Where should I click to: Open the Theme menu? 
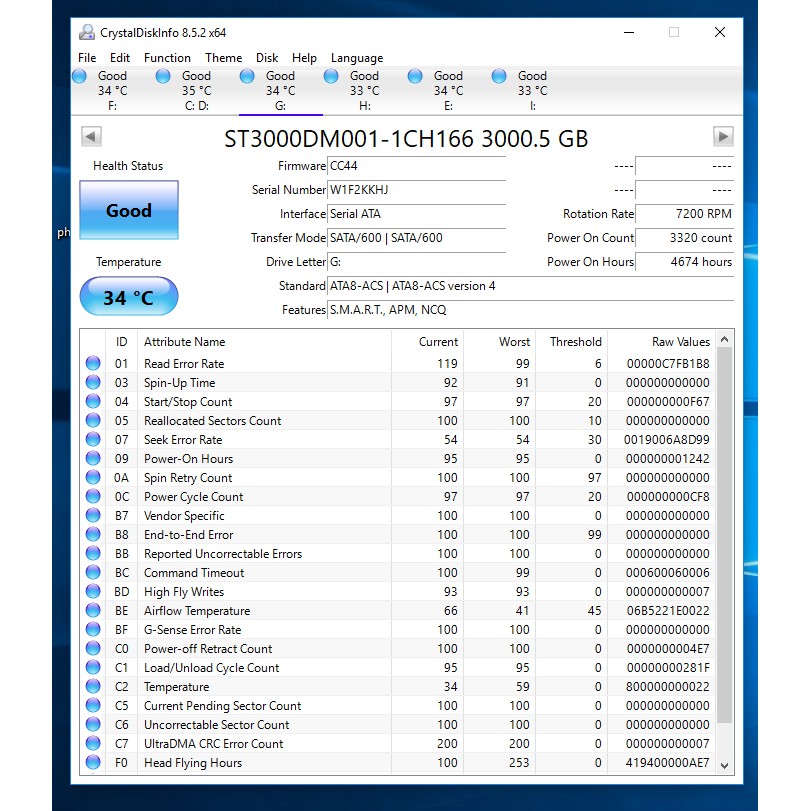(x=223, y=58)
